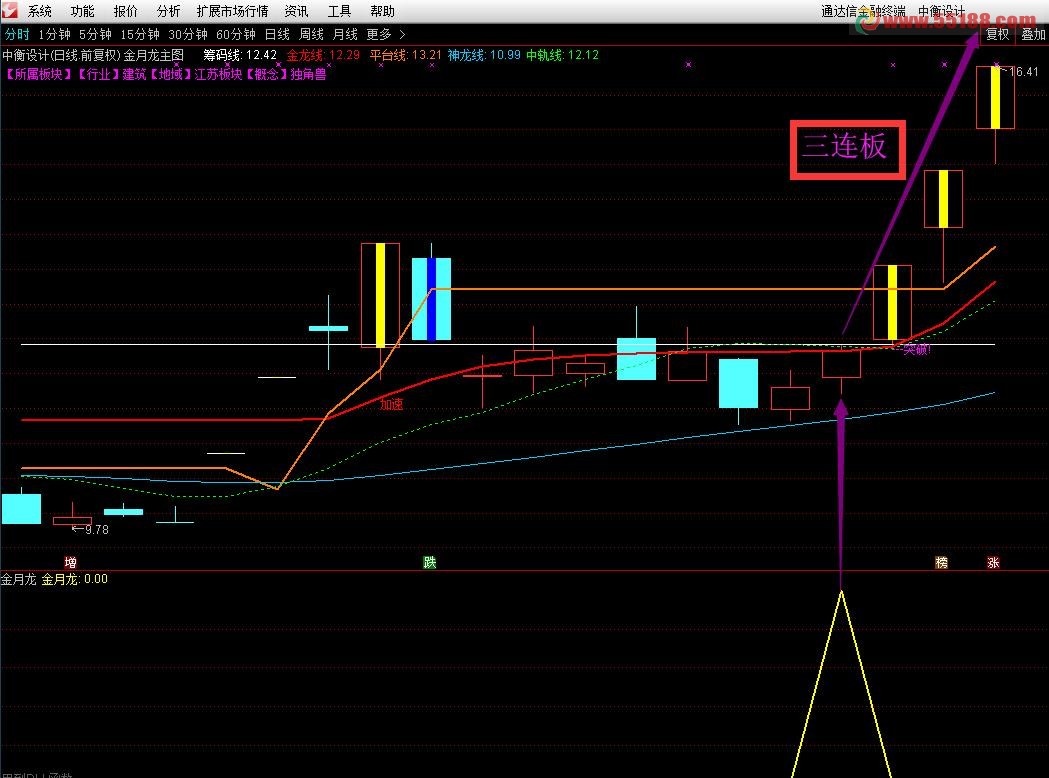
Task: Open the 分析 menu
Action: 169,12
